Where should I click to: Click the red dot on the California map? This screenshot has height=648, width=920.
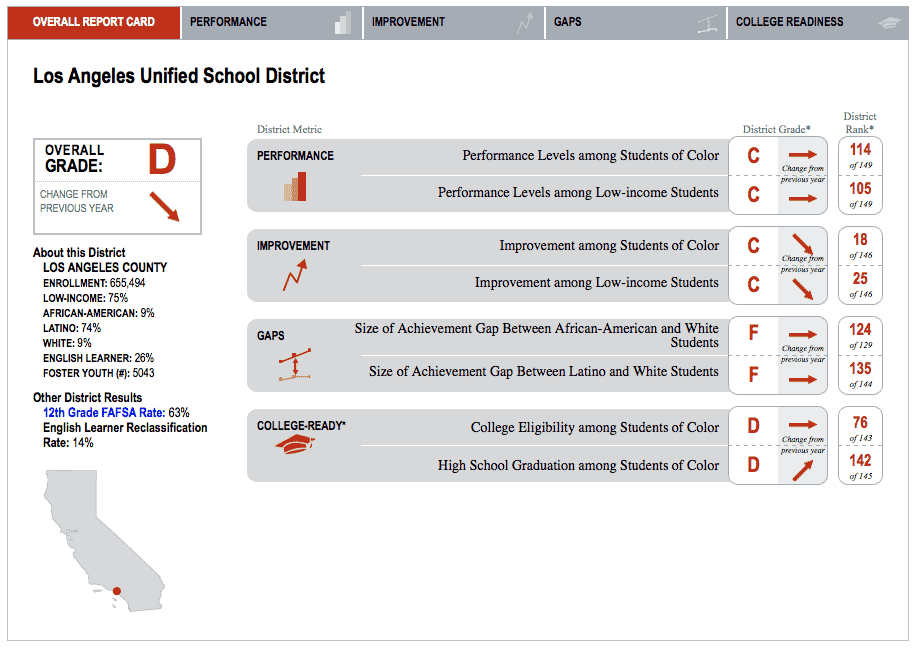click(116, 591)
